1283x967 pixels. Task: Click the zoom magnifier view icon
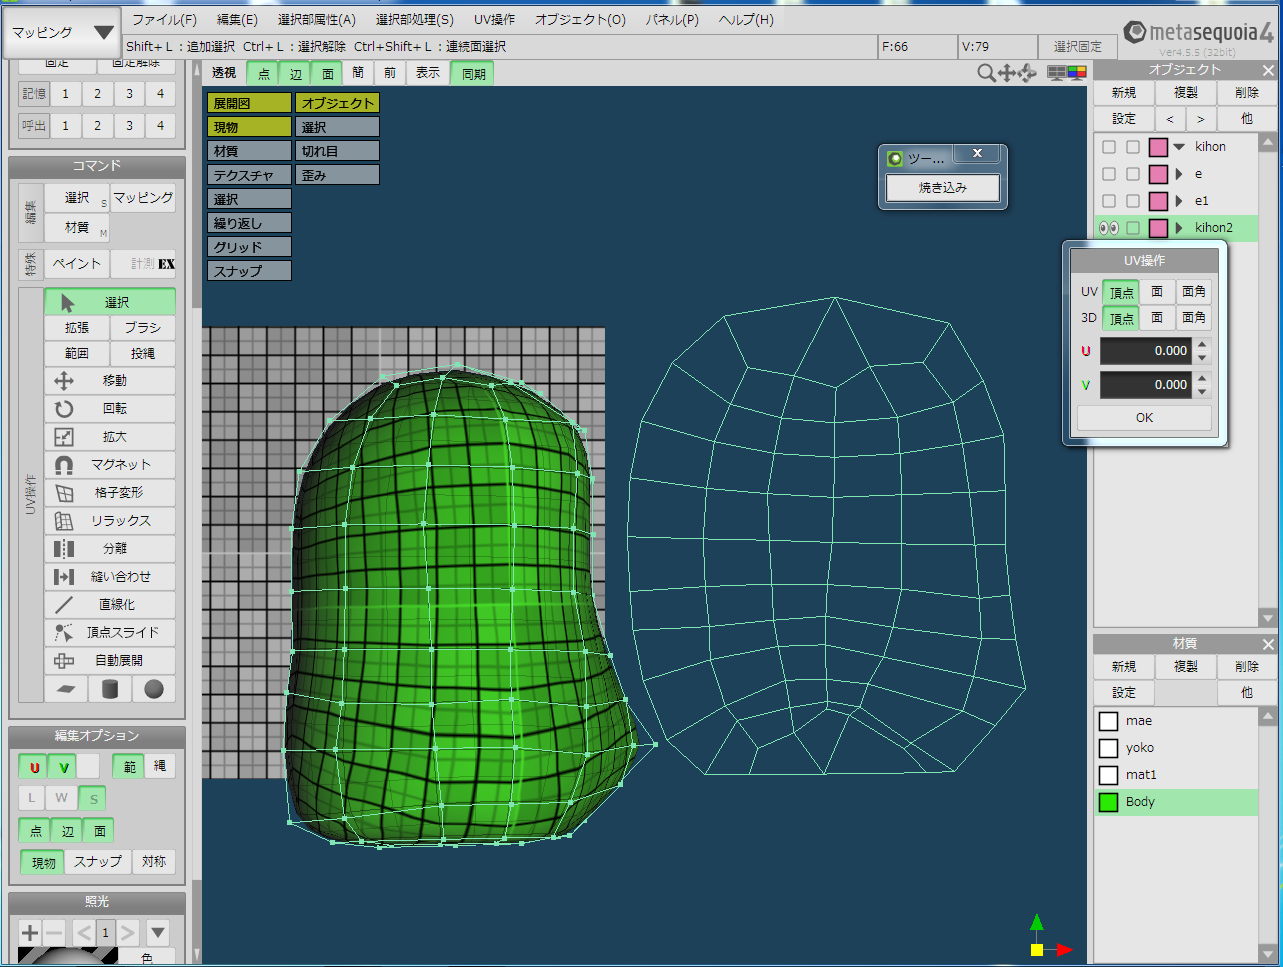click(x=986, y=73)
